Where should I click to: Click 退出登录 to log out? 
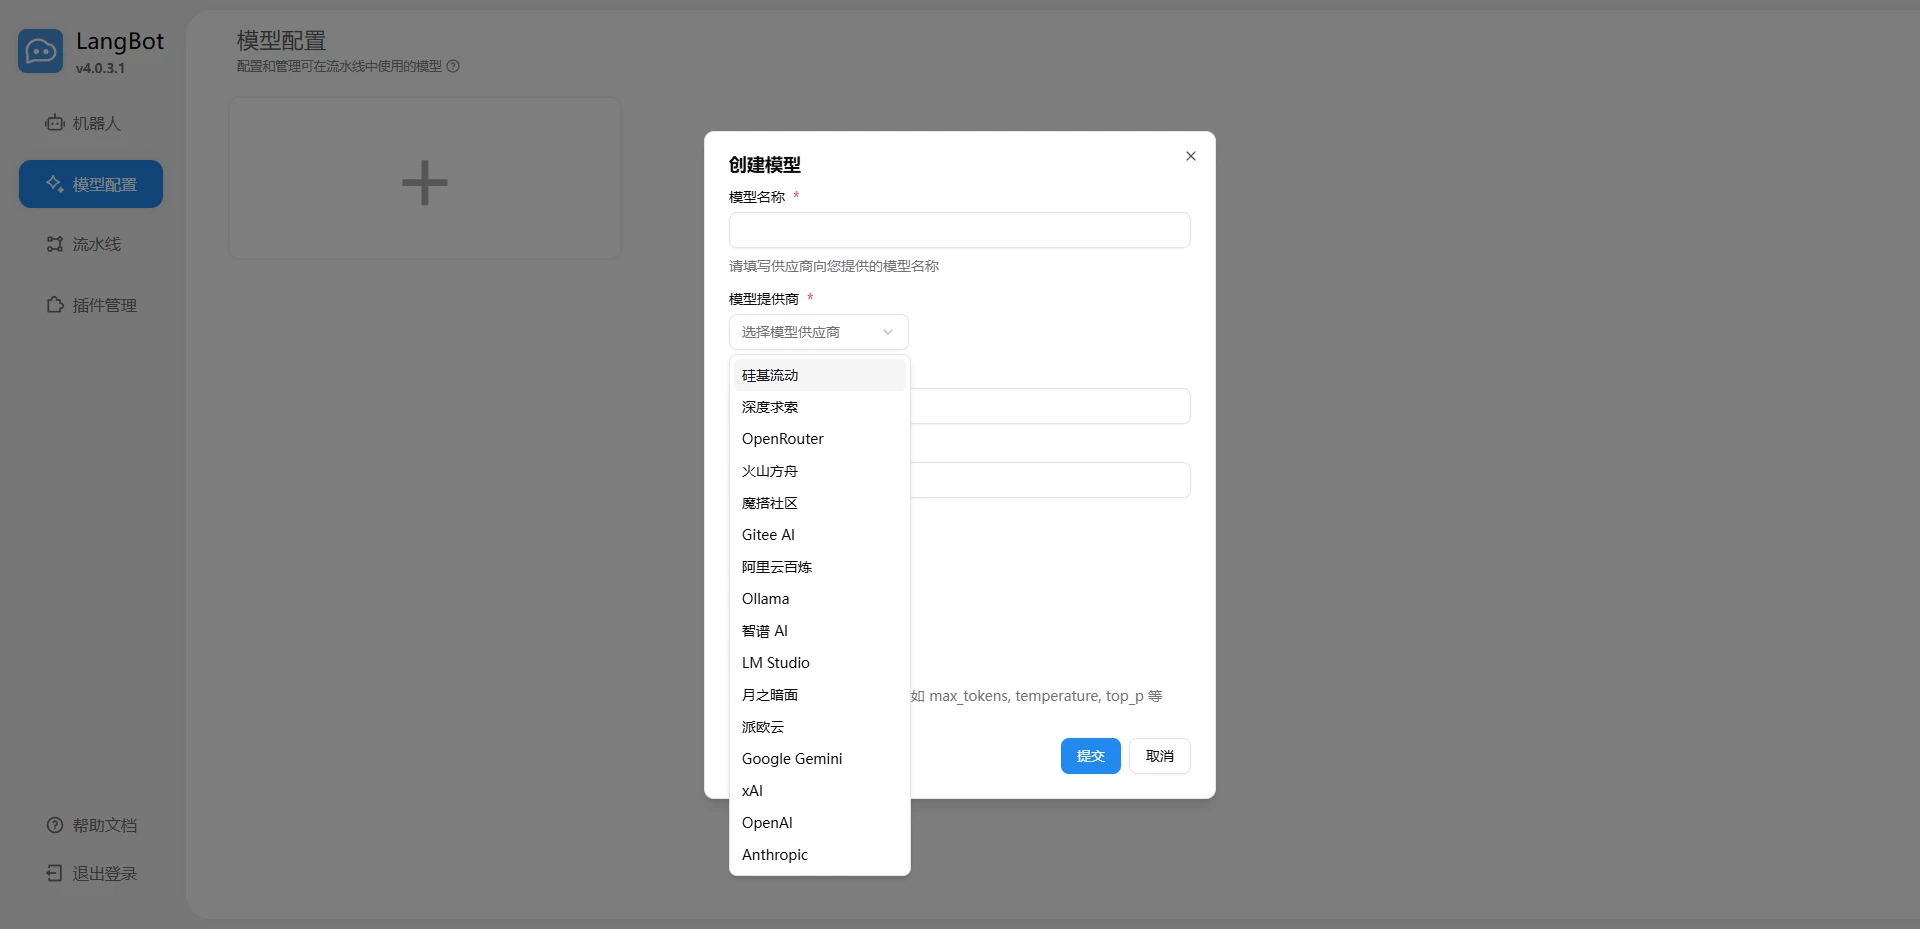coord(91,873)
